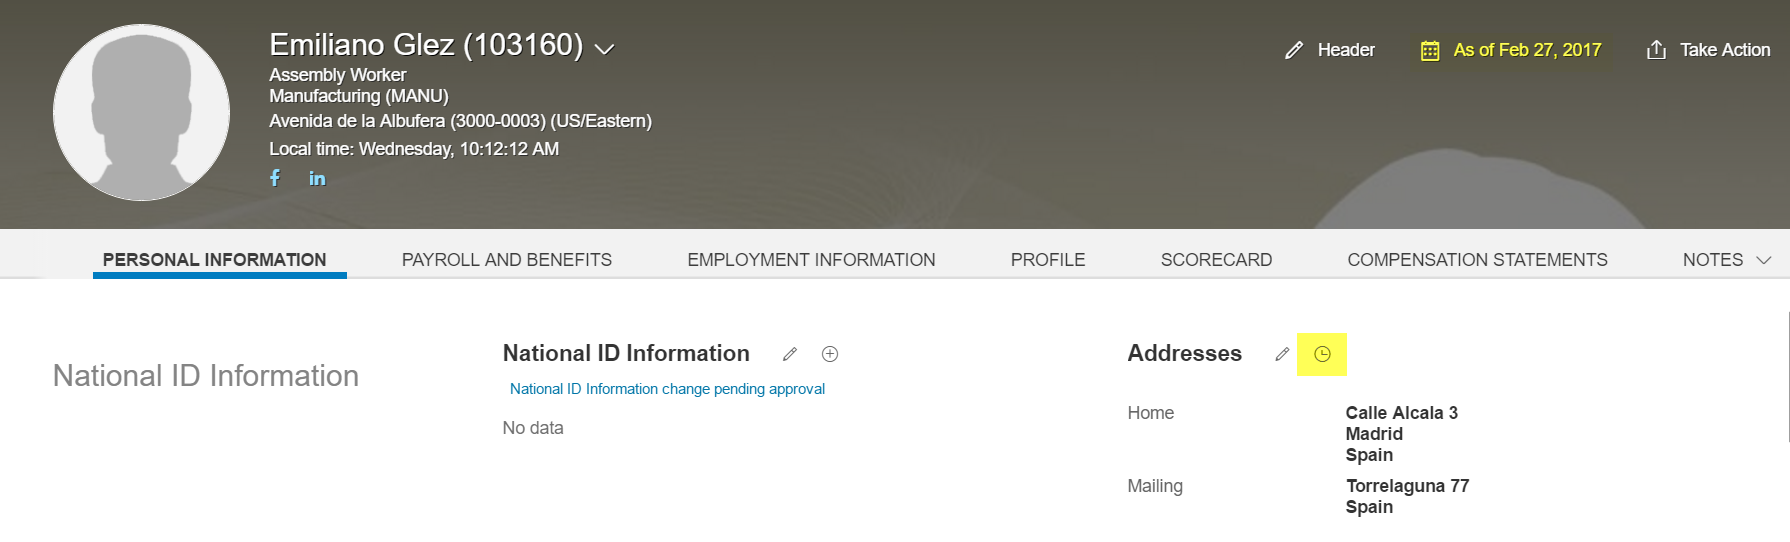Screen dimensions: 1790x542
Task: Open the LinkedIn profile icon
Action: click(317, 179)
